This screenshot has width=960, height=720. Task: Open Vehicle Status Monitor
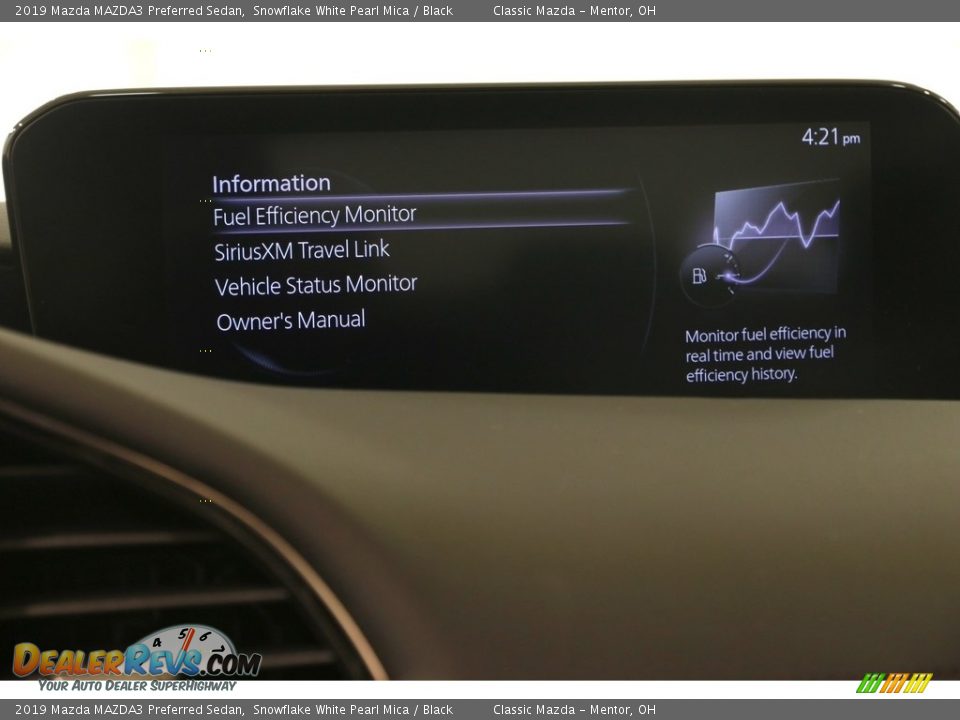tap(315, 285)
